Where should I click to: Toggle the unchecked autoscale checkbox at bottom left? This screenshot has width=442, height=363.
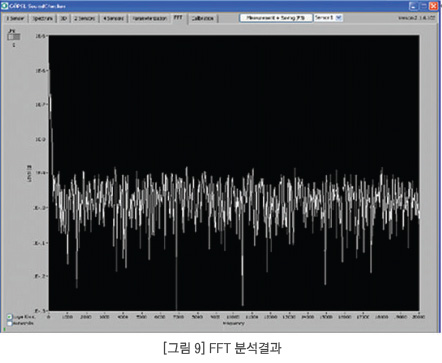(x=10, y=323)
